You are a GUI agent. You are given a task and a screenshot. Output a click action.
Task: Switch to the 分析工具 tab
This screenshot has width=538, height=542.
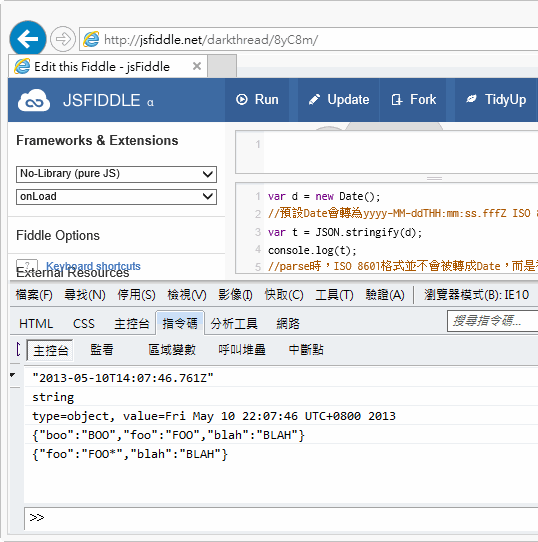pyautogui.click(x=234, y=324)
